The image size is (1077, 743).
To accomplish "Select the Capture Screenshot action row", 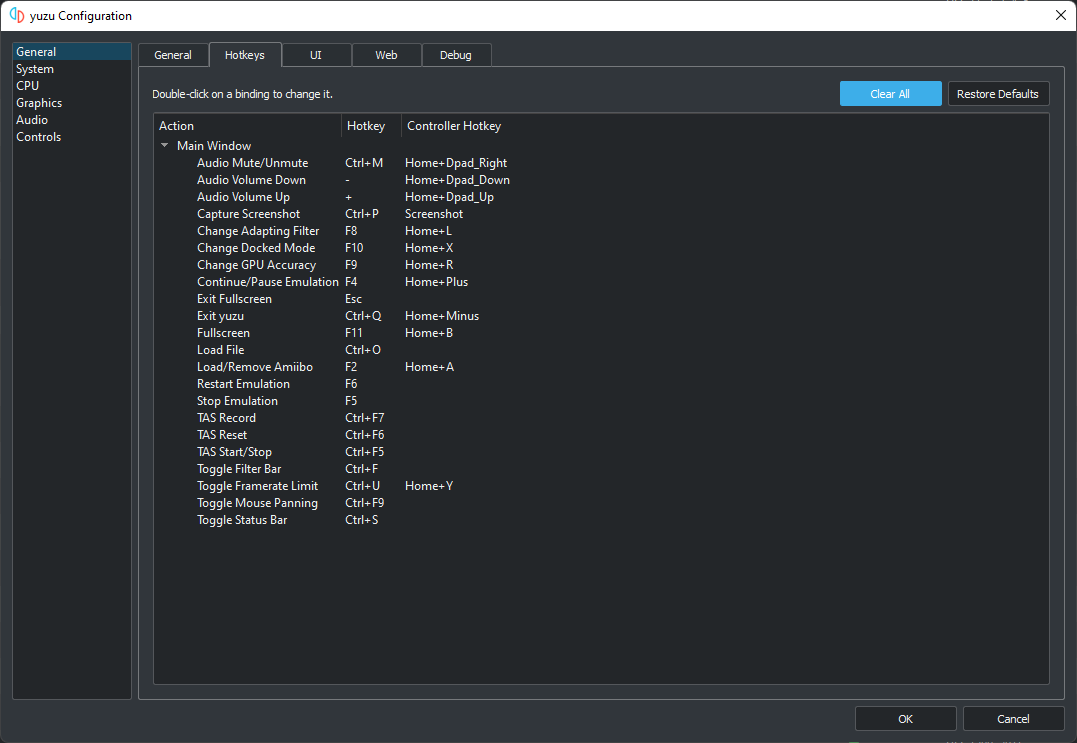I will [x=248, y=214].
